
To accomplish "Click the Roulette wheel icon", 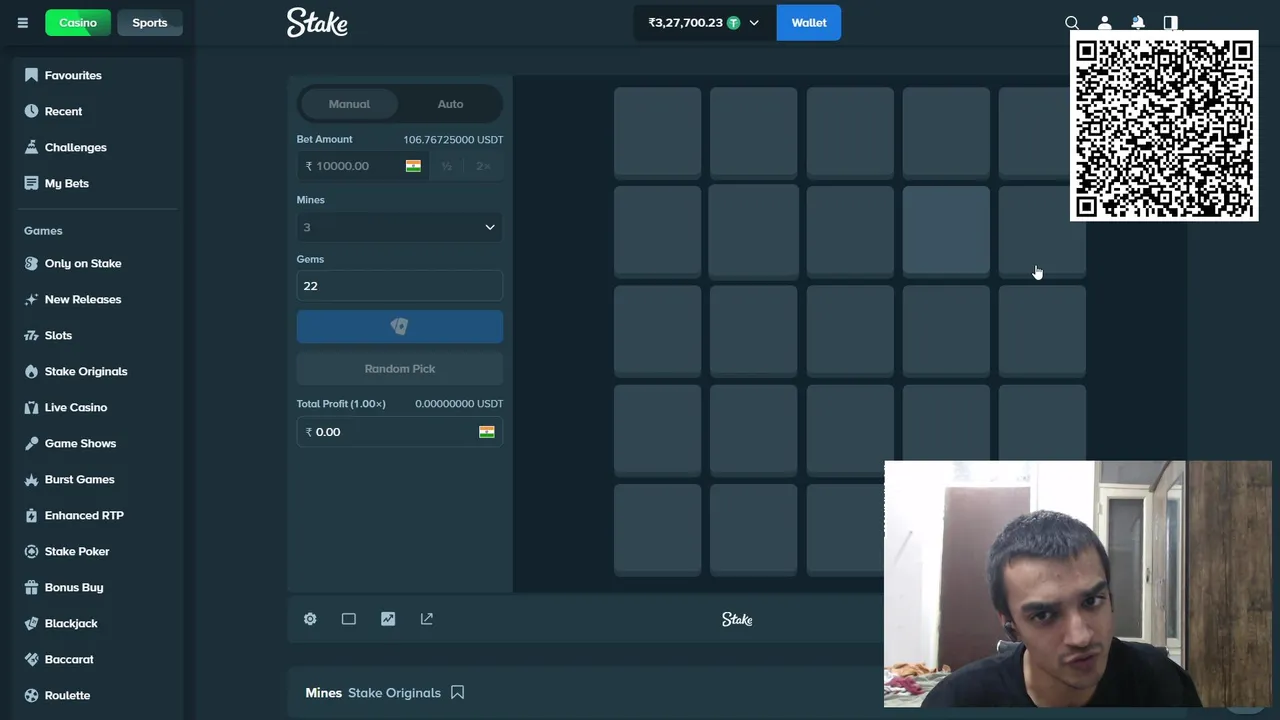I will point(31,695).
